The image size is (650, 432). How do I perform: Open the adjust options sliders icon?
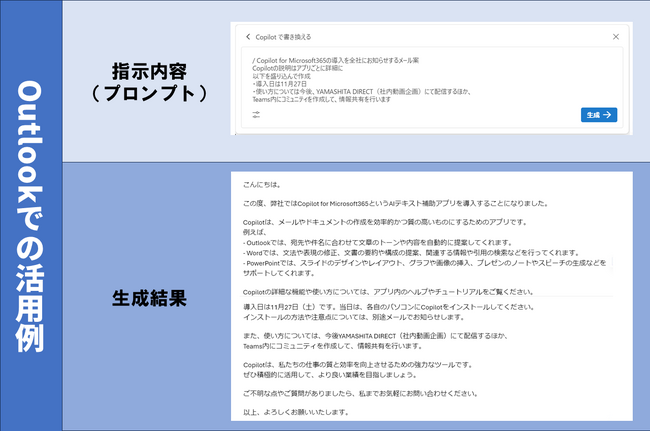256,115
